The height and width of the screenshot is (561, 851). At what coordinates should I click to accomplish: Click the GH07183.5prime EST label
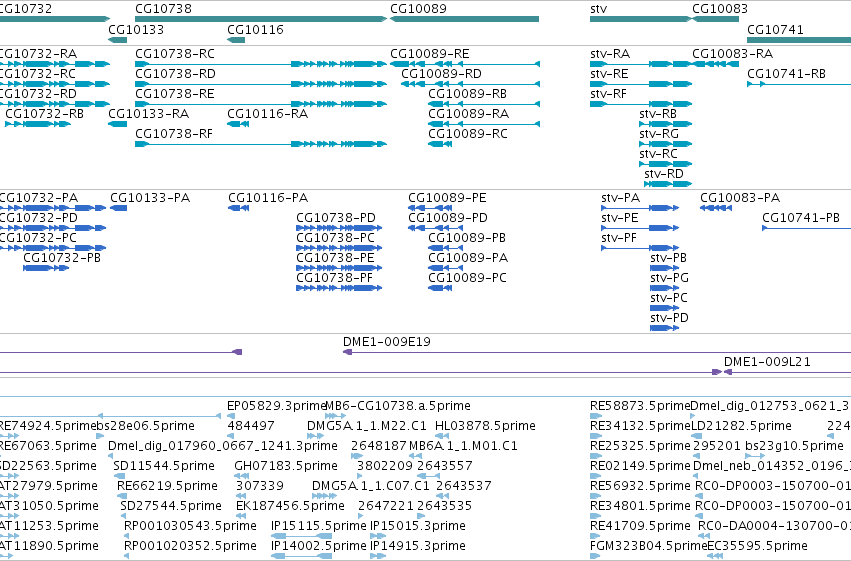coord(285,467)
